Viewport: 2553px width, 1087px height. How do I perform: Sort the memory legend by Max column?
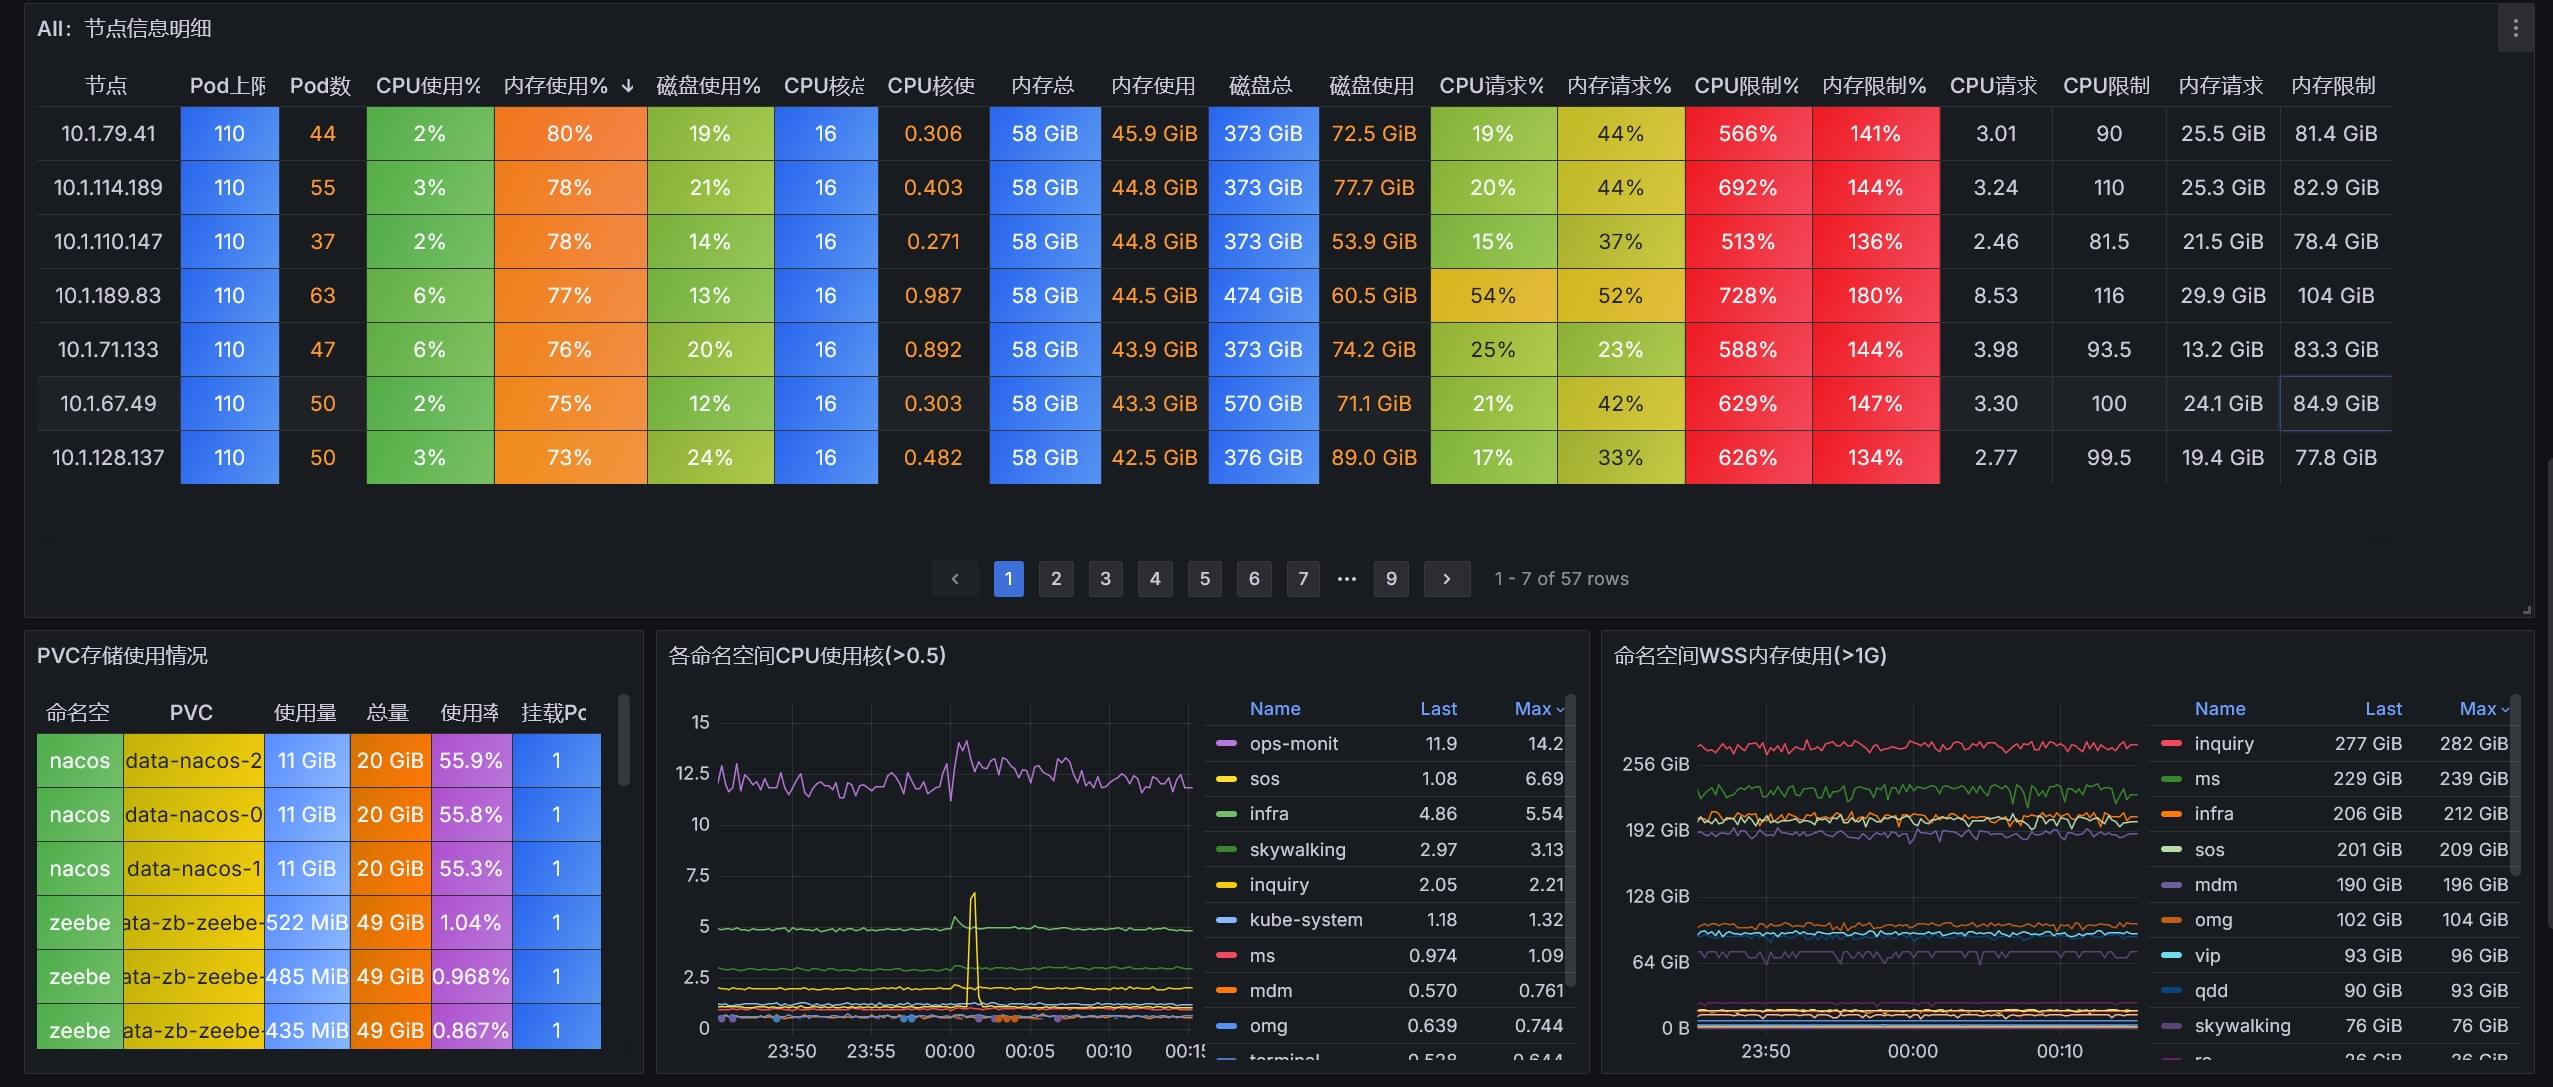[2477, 709]
